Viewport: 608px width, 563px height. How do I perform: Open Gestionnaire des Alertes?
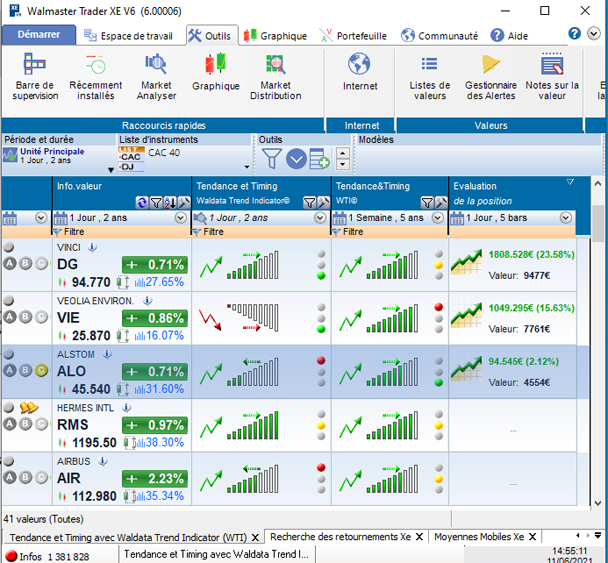(491, 76)
